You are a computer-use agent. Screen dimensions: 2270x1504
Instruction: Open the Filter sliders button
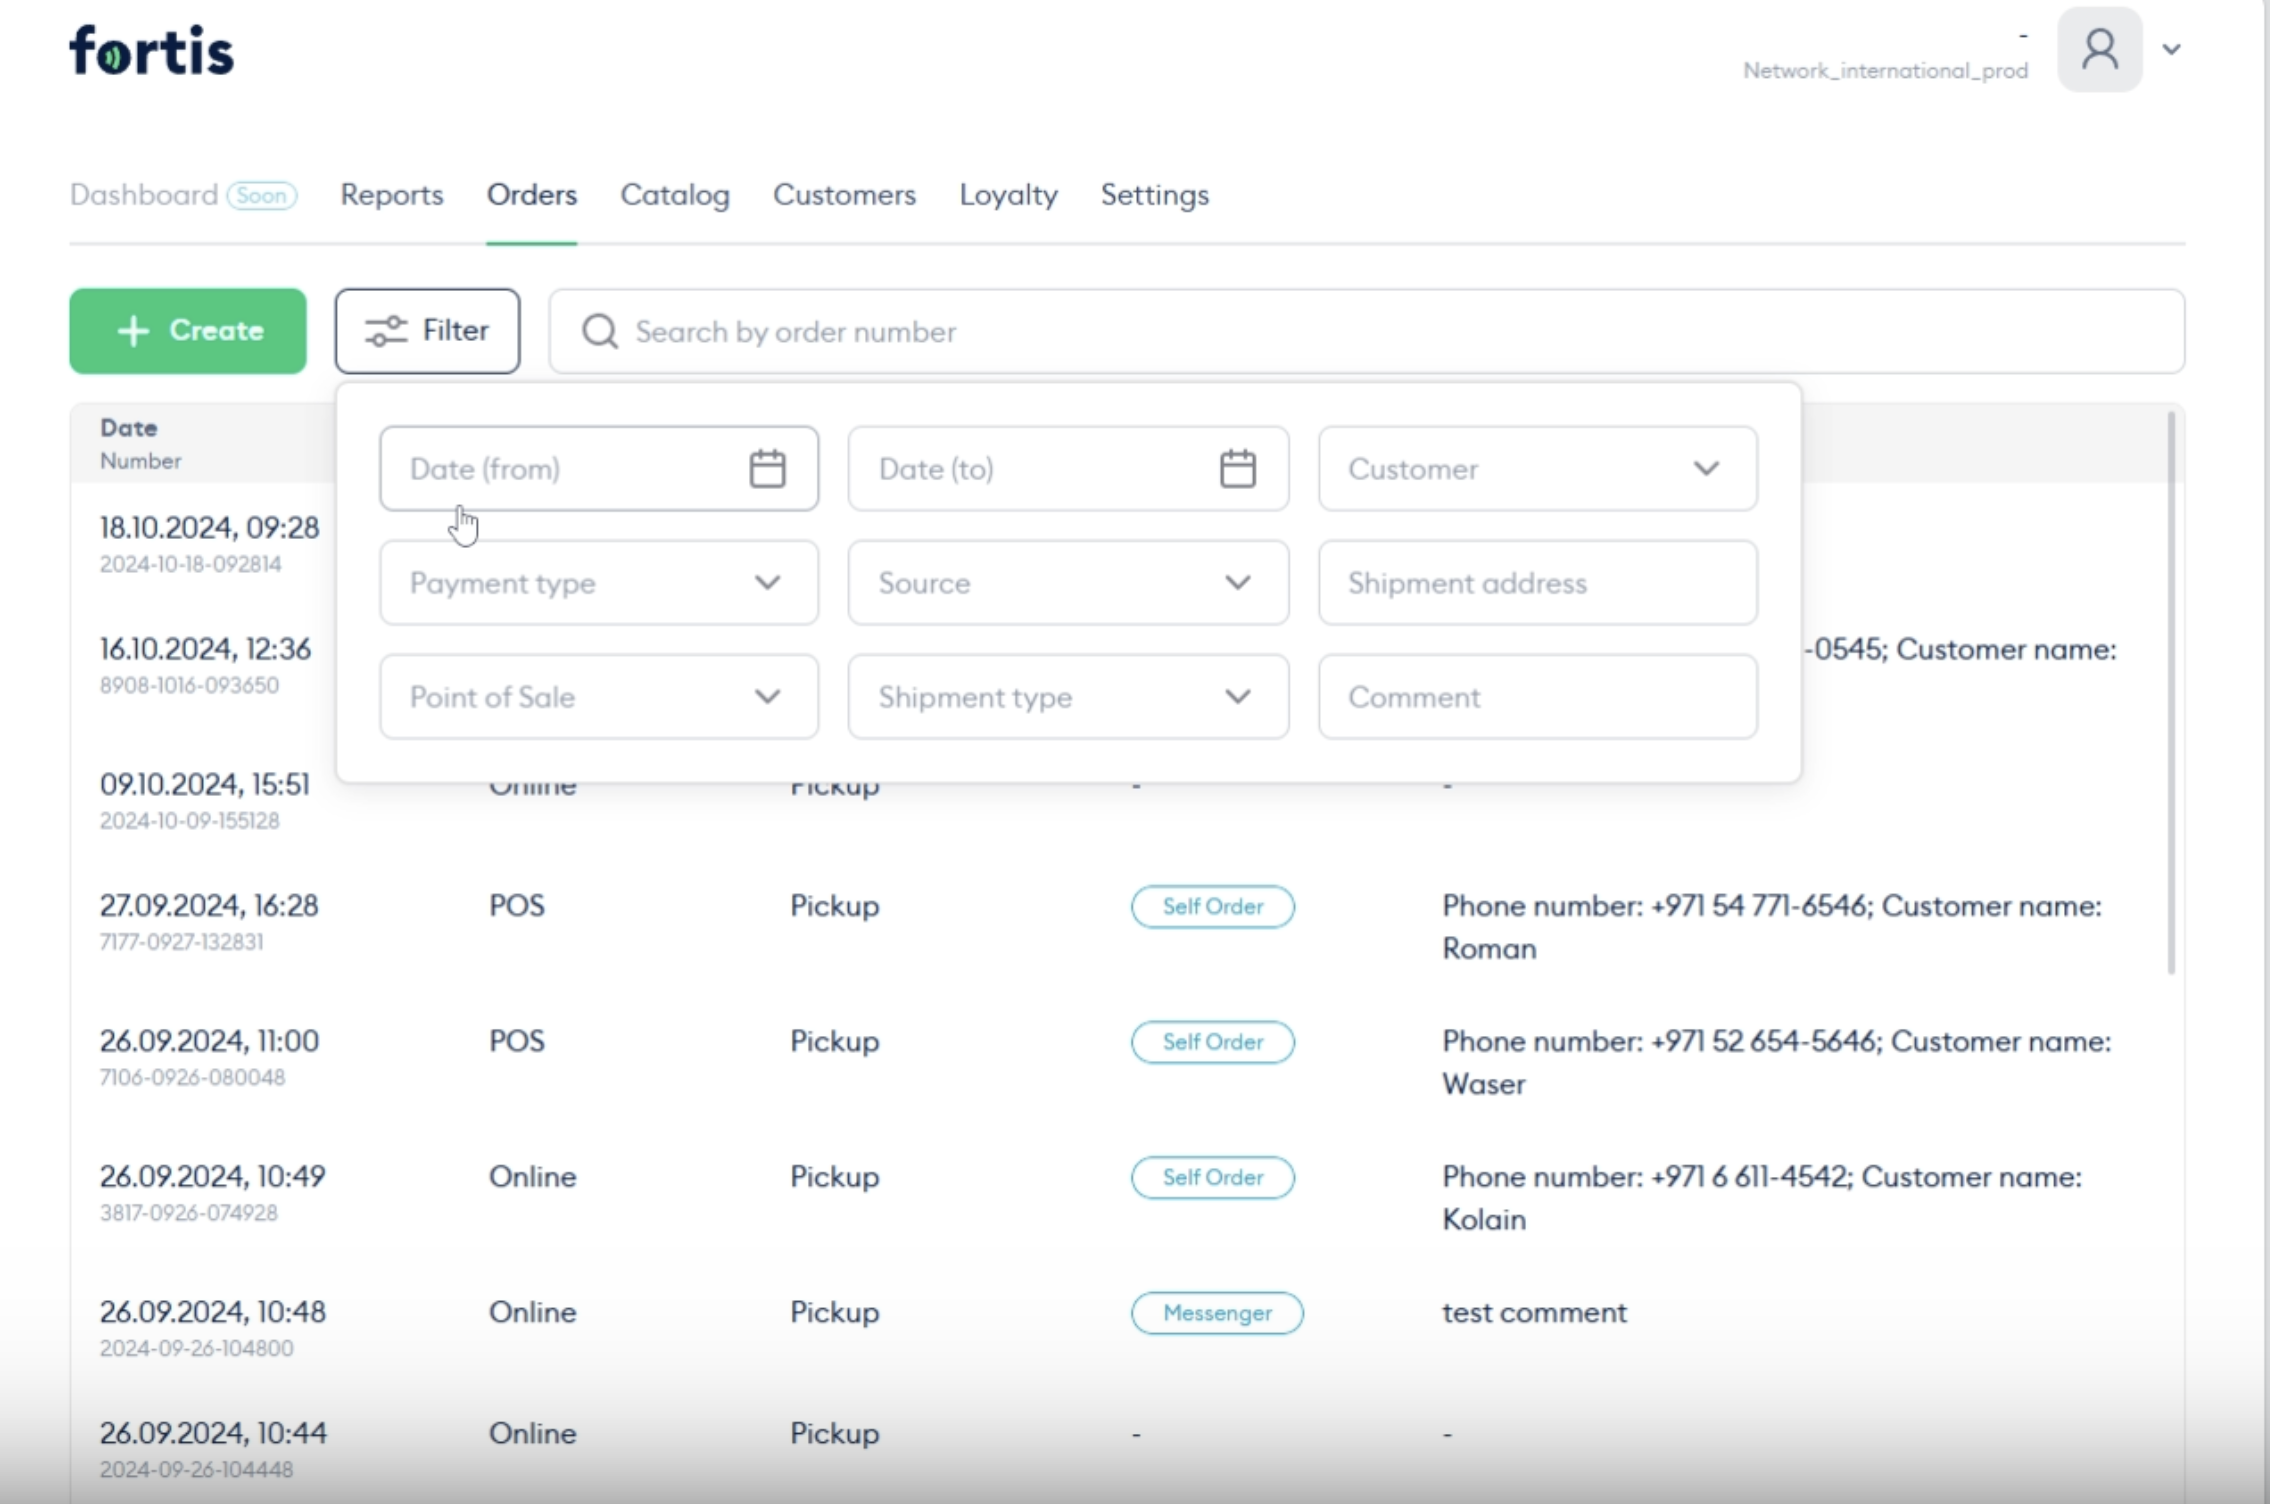click(427, 331)
